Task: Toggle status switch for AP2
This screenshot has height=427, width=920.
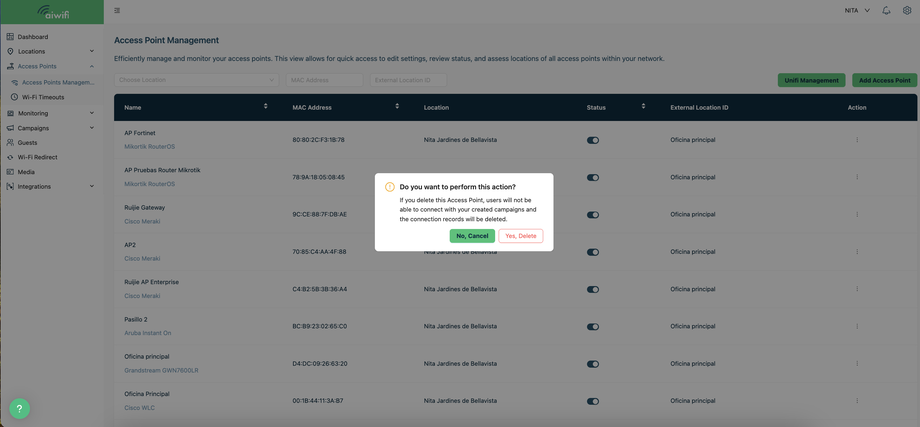Action: [x=593, y=252]
